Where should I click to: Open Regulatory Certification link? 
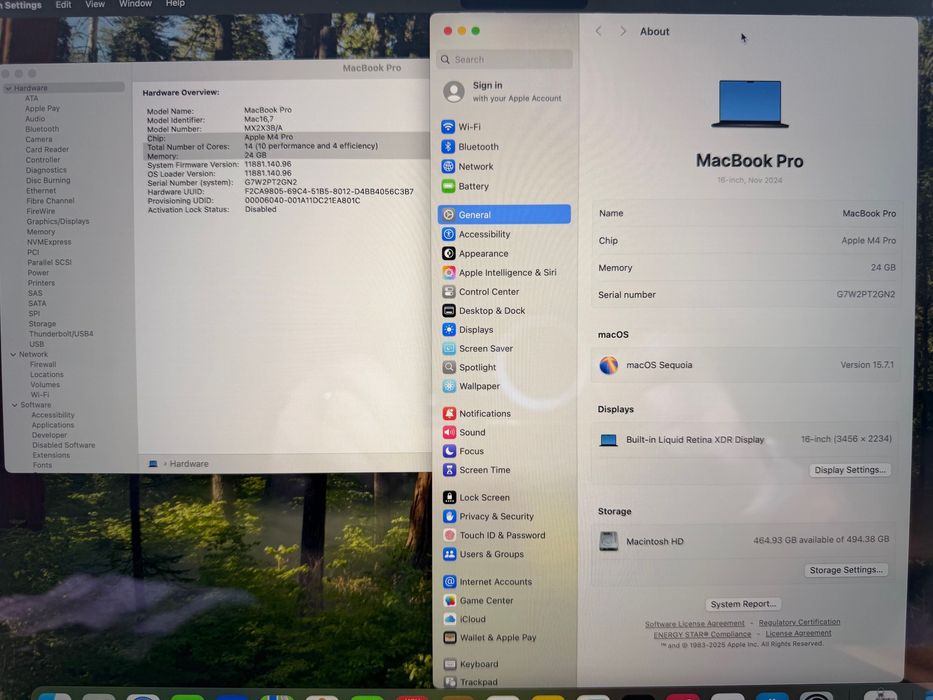(799, 622)
